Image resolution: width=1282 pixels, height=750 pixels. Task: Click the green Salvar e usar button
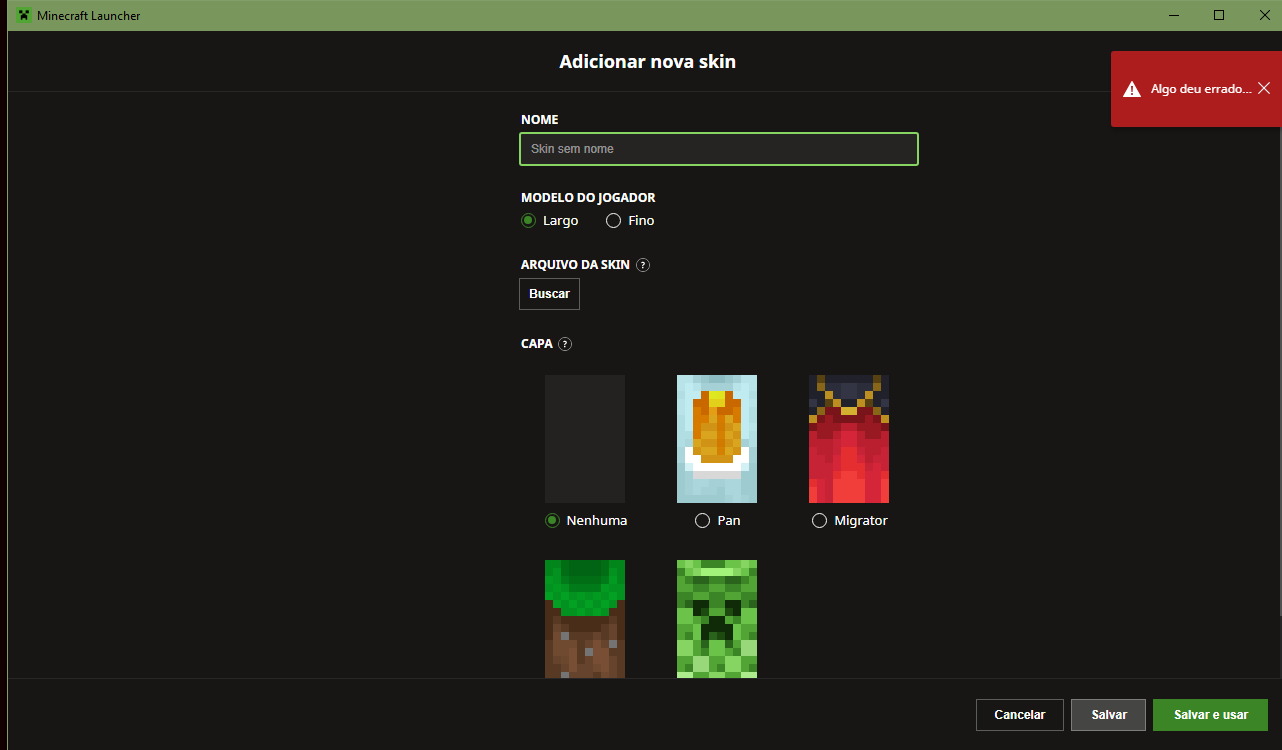(x=1211, y=715)
